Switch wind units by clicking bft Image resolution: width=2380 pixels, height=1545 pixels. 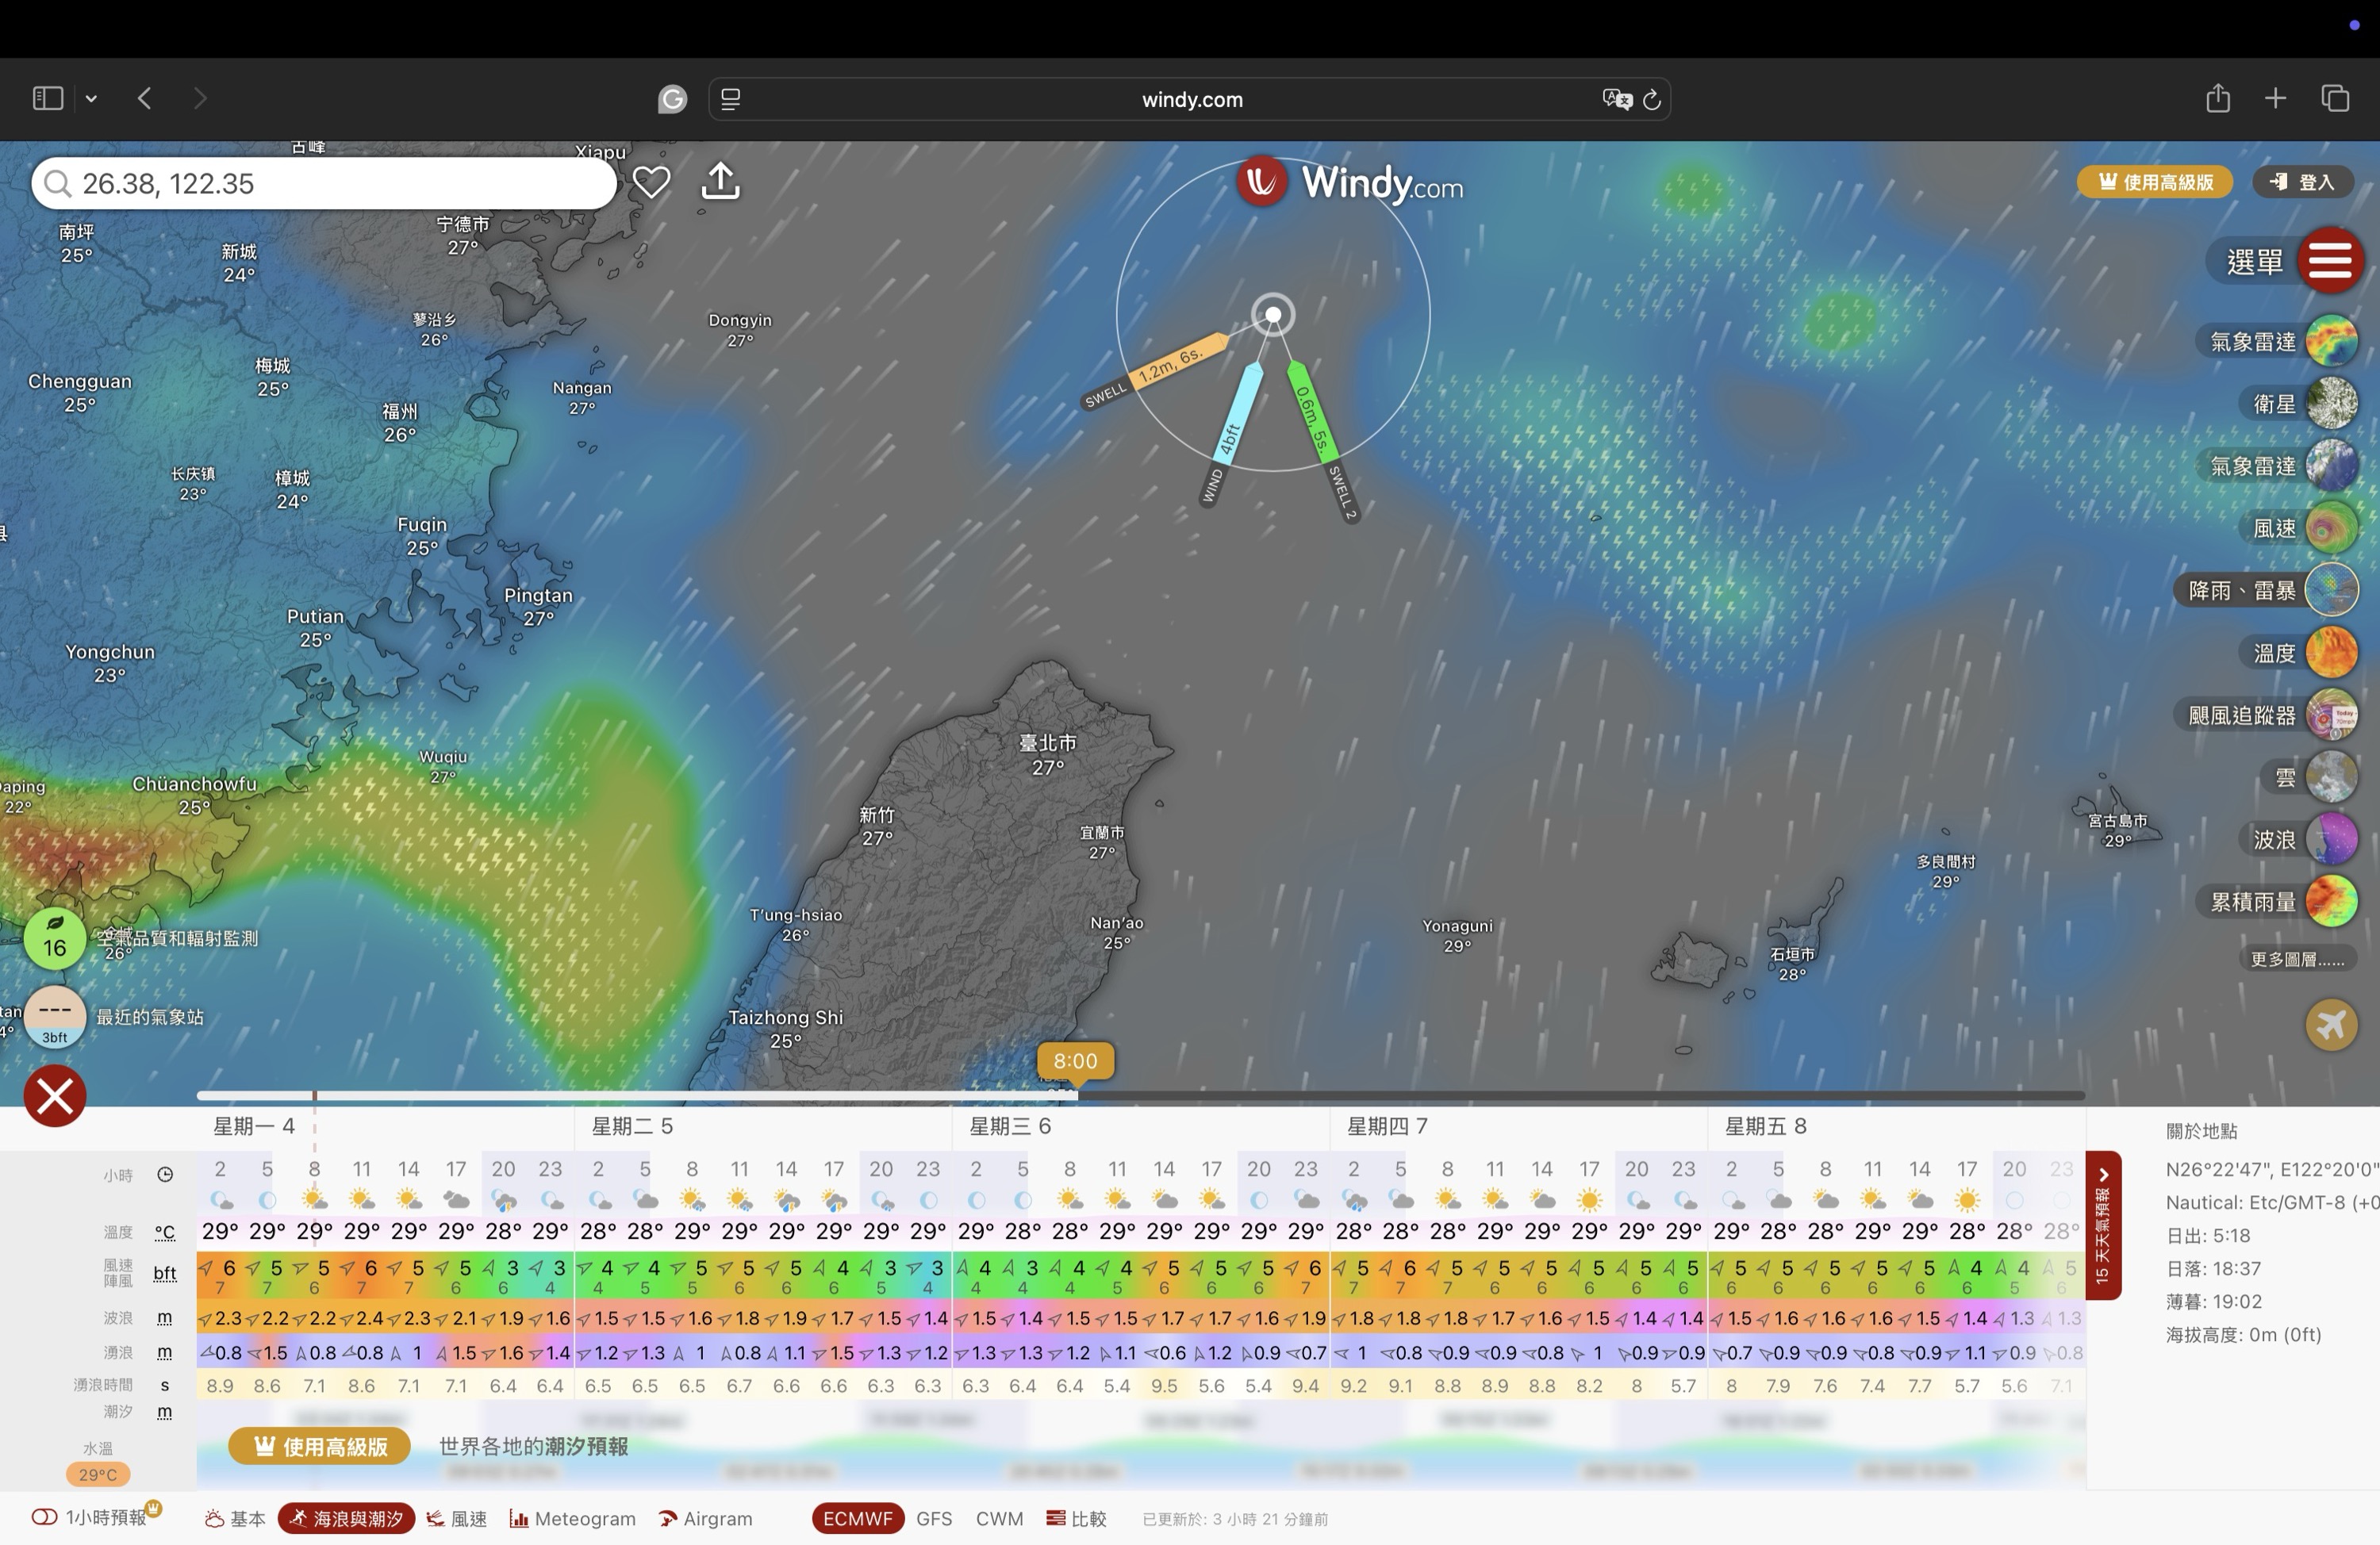165,1273
